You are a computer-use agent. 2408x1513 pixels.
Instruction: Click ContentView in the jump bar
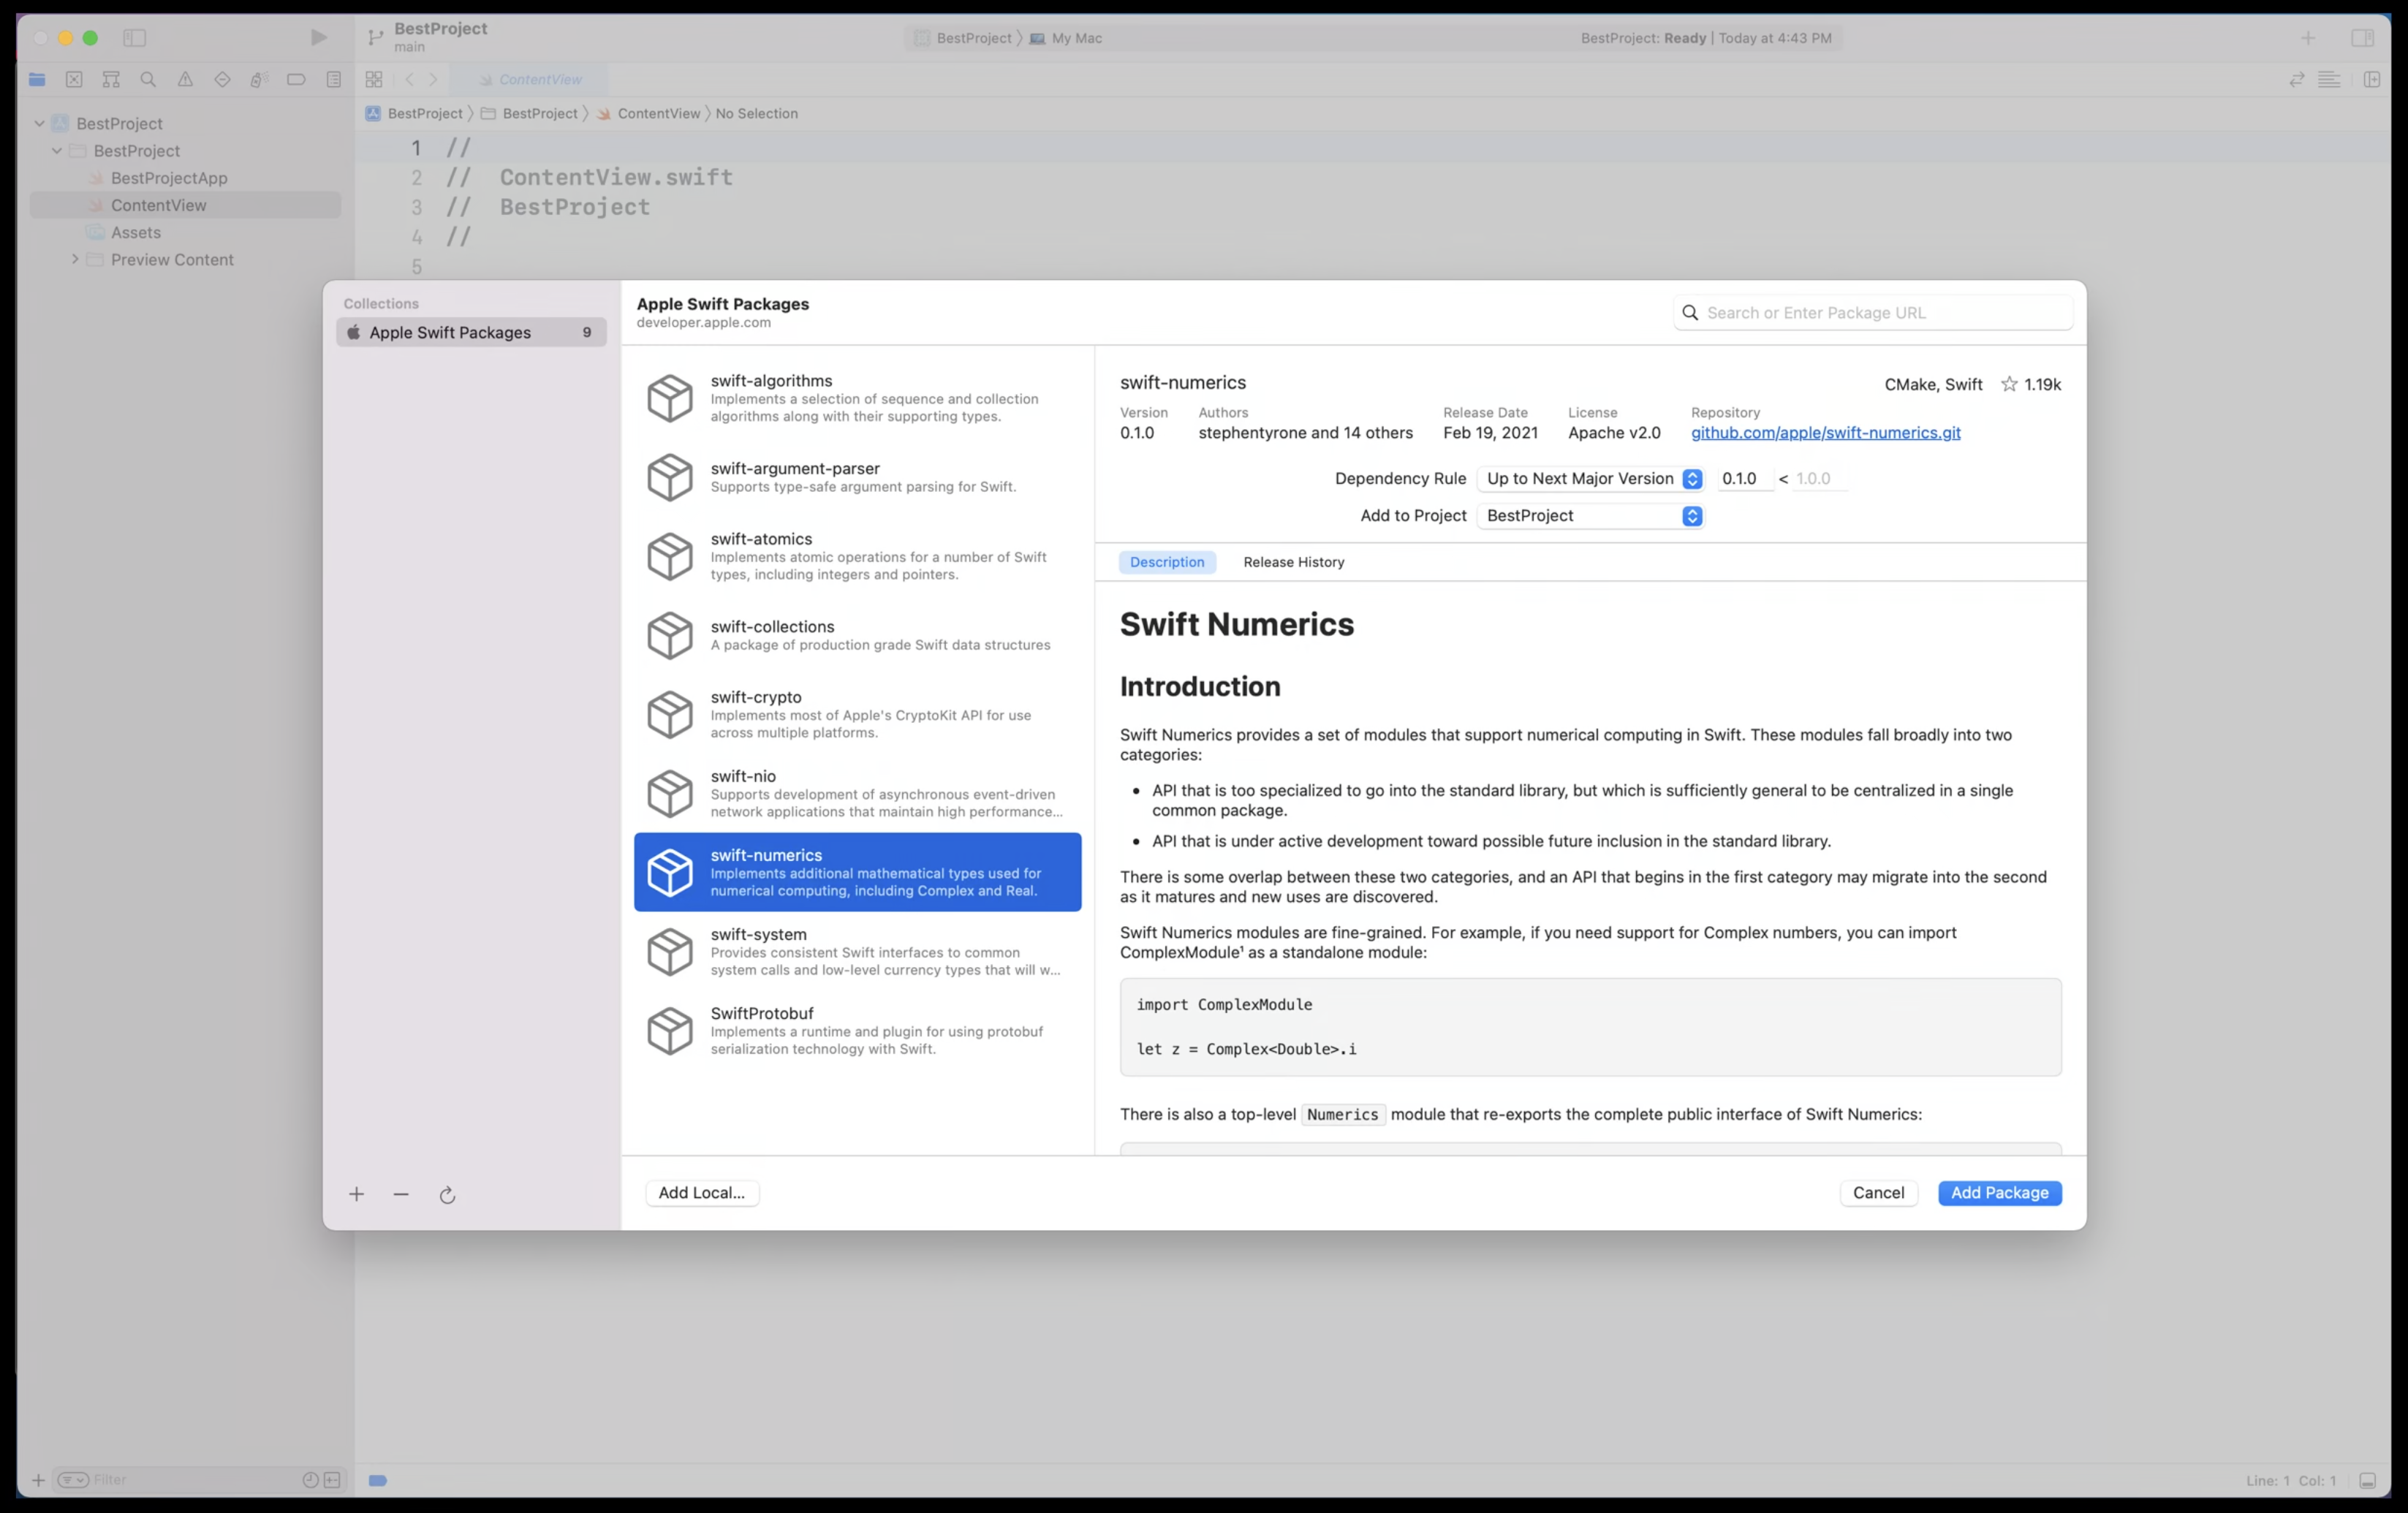coord(648,114)
